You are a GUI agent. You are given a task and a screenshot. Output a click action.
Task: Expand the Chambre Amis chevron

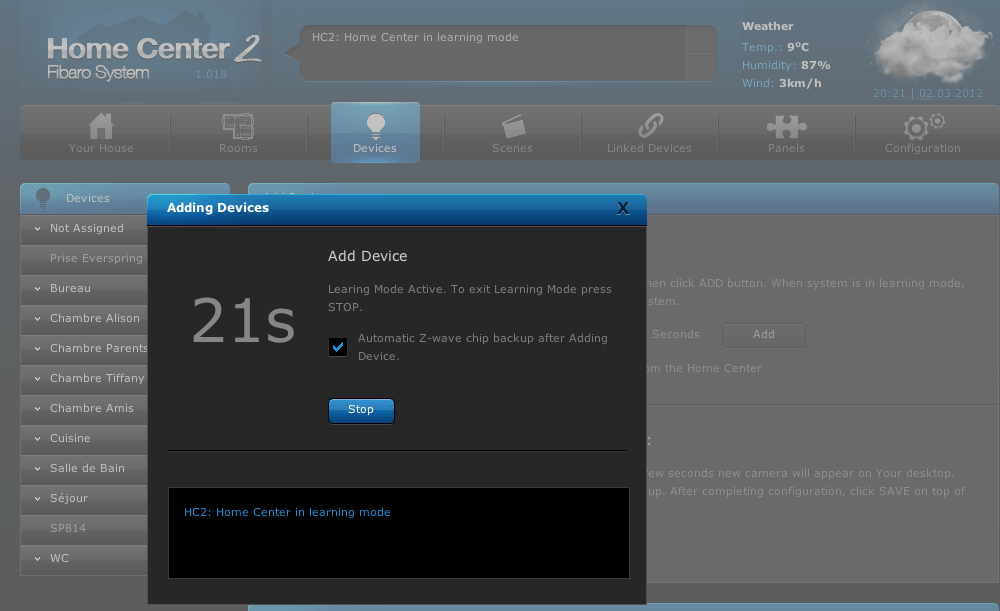[x=38, y=408]
